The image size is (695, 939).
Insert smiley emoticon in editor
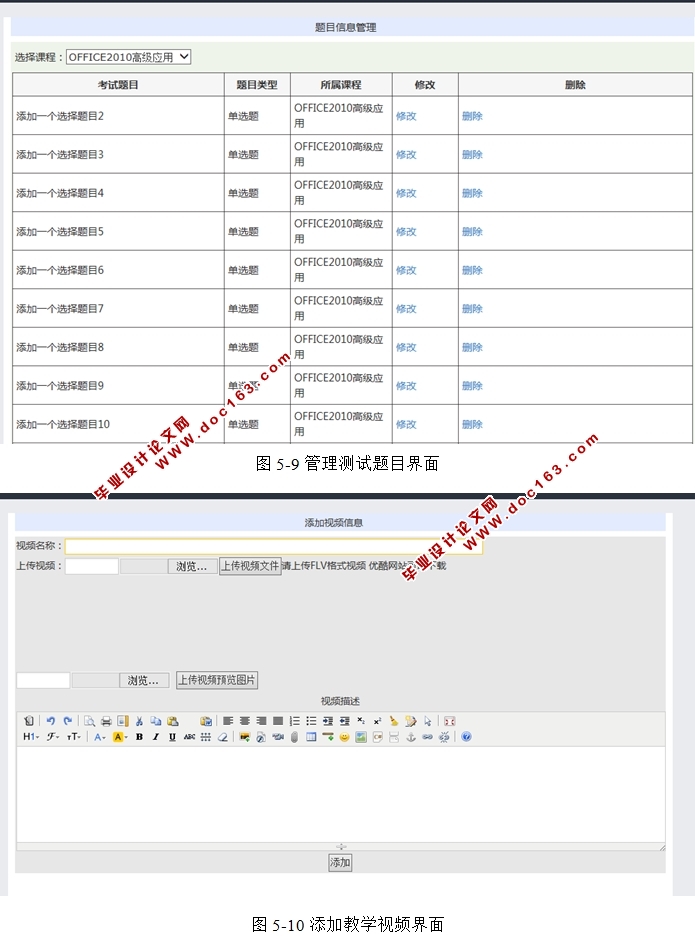344,737
